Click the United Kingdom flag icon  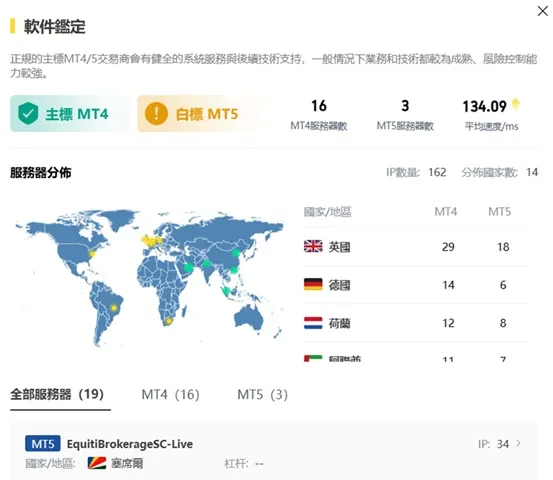(313, 246)
